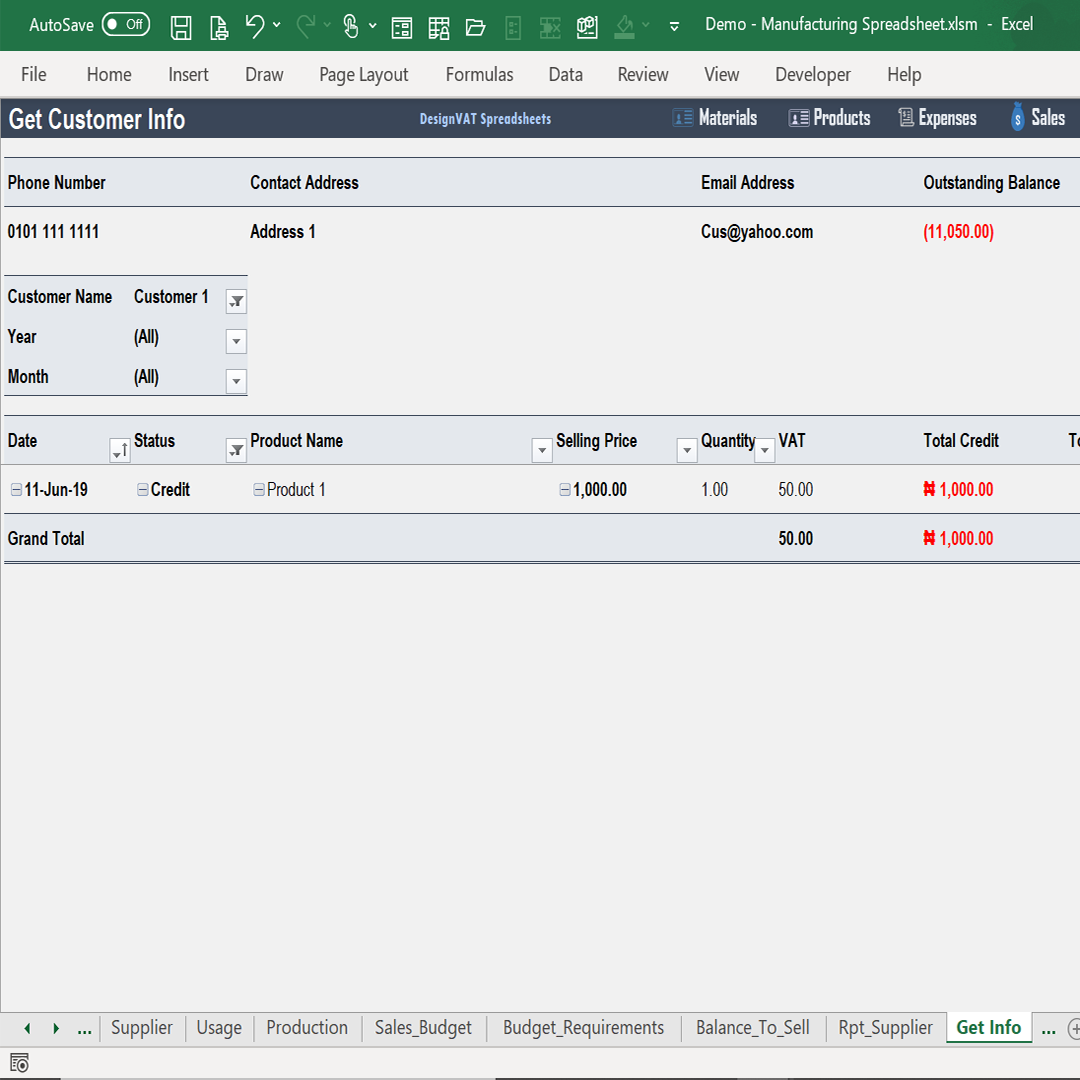Switch to Touch/Mouse Mode

click(353, 27)
